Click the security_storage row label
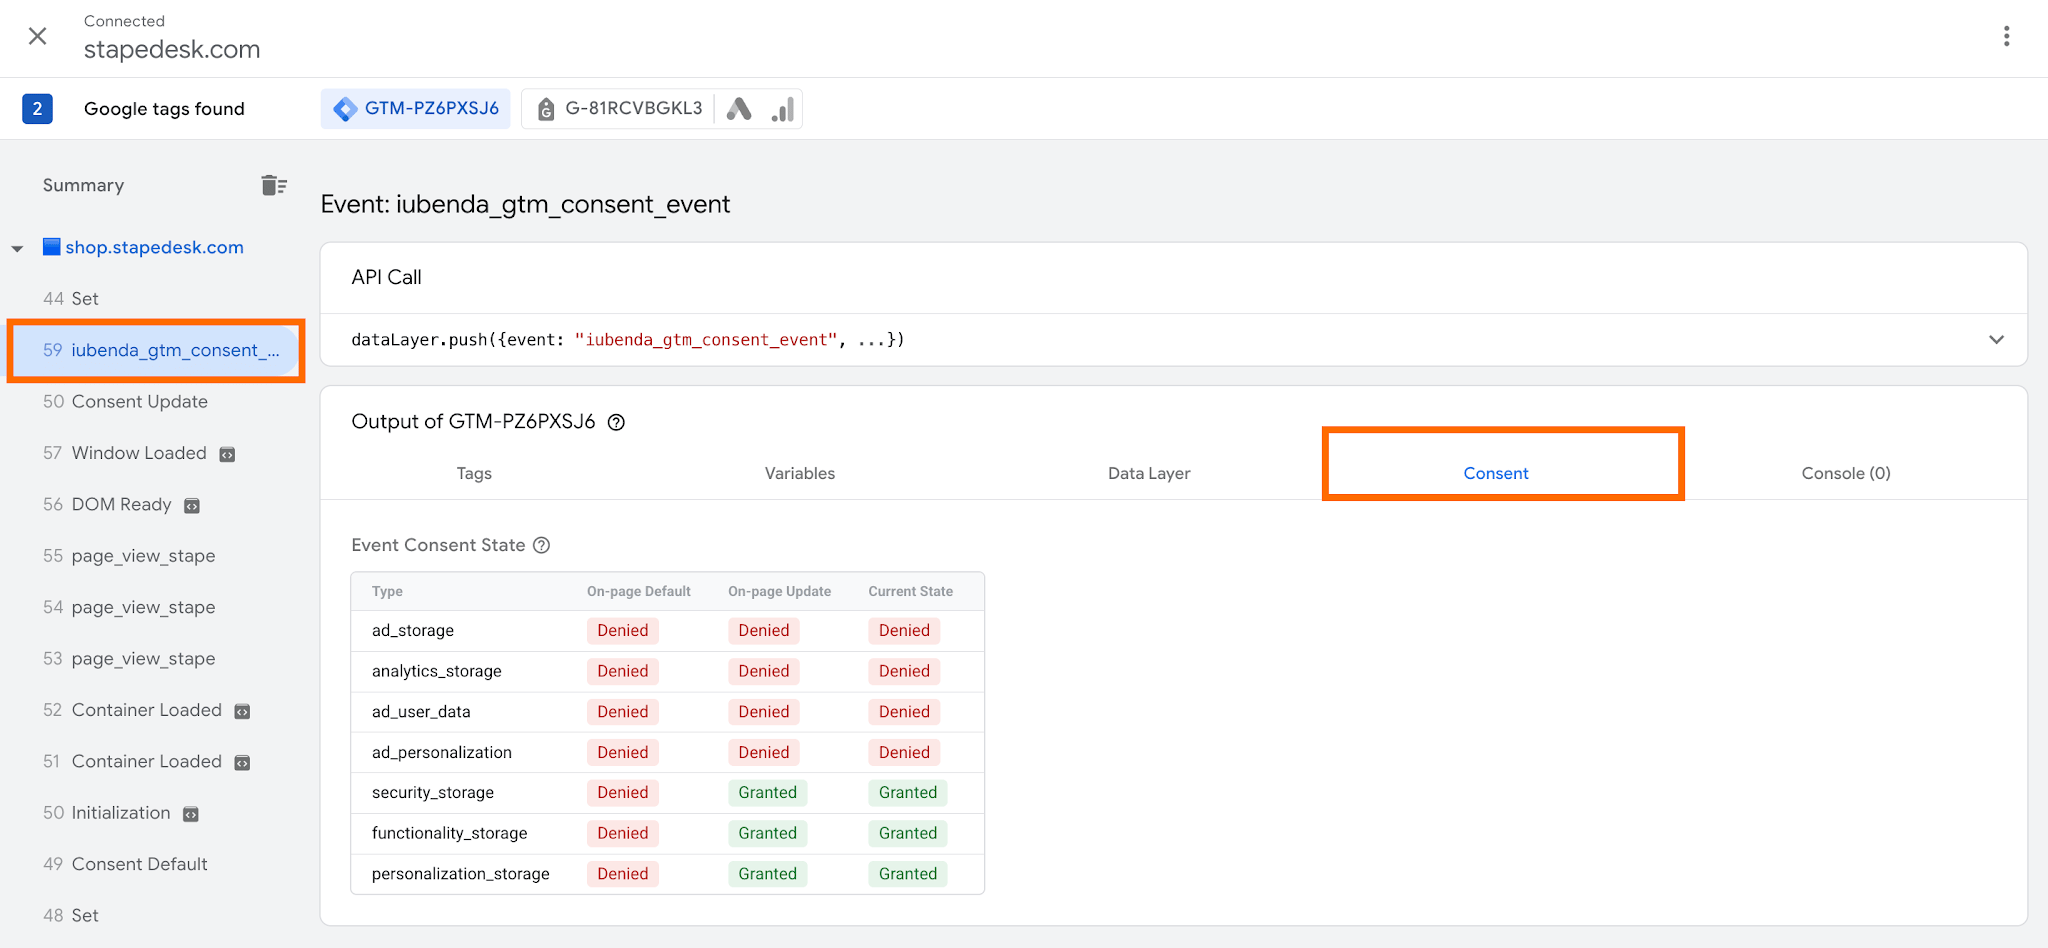Viewport: 2048px width, 948px height. [433, 792]
